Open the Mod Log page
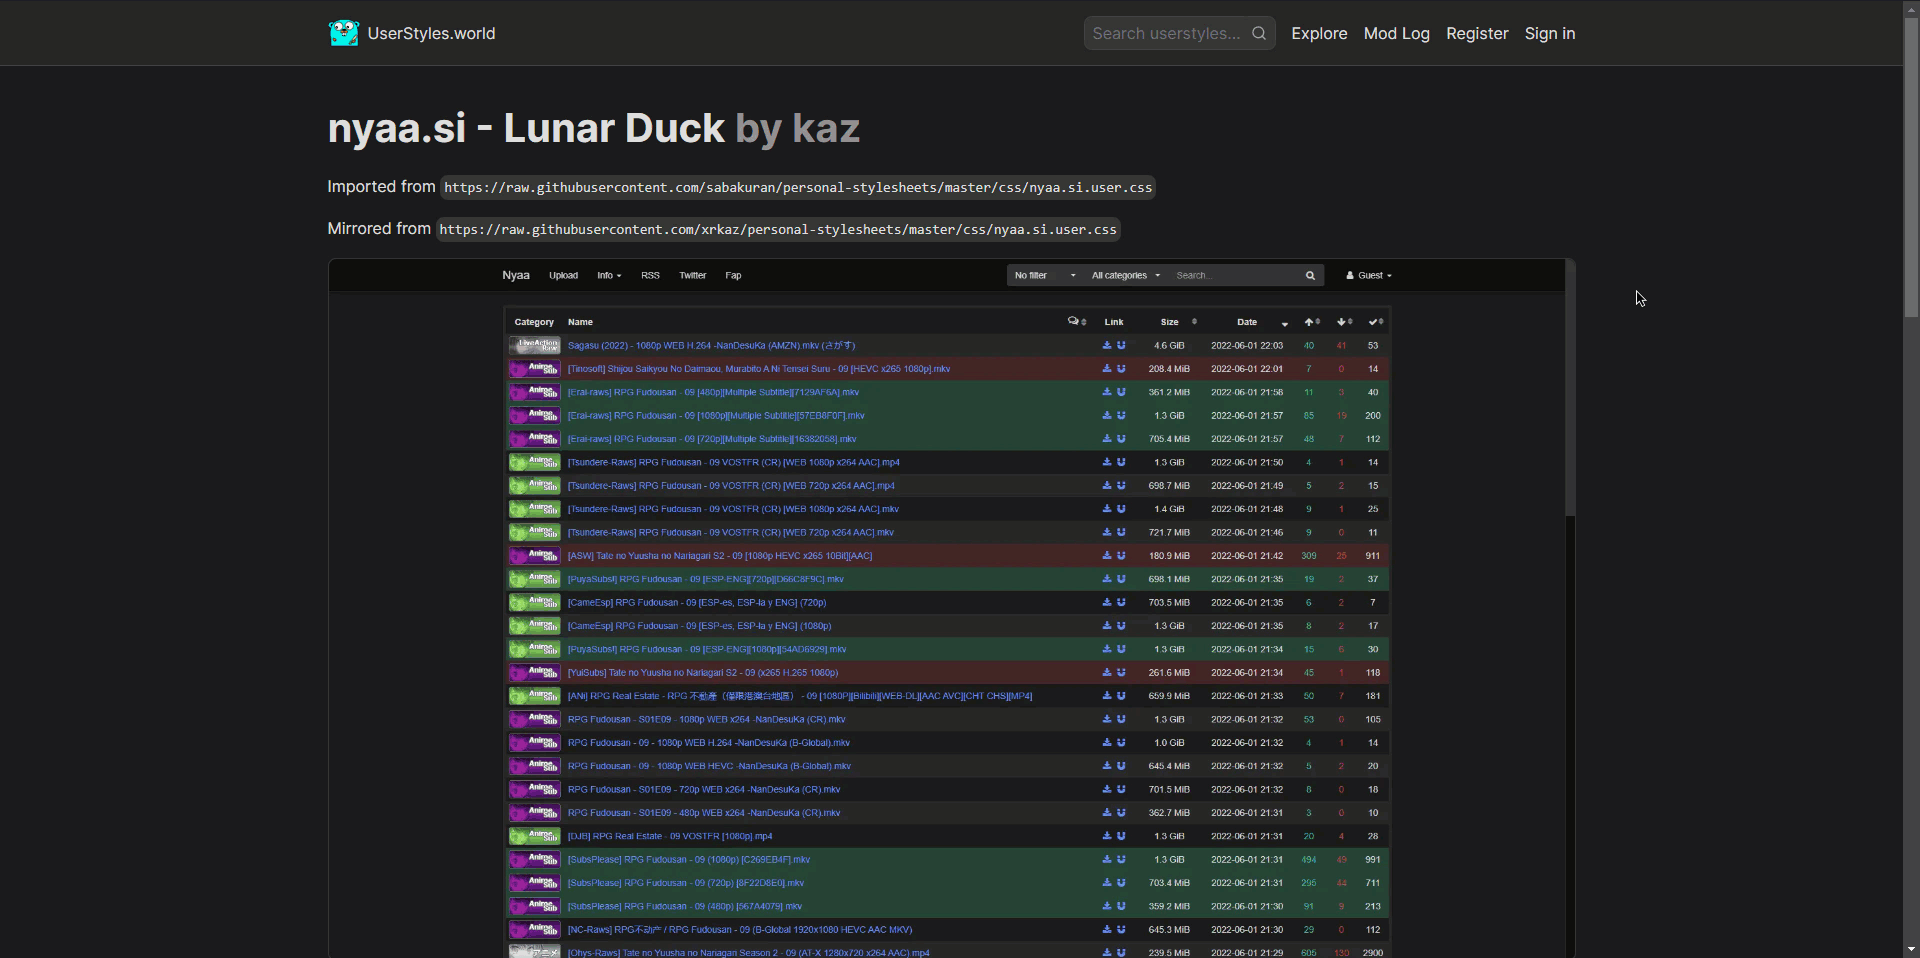Screen dimensions: 1920x958 1396,33
